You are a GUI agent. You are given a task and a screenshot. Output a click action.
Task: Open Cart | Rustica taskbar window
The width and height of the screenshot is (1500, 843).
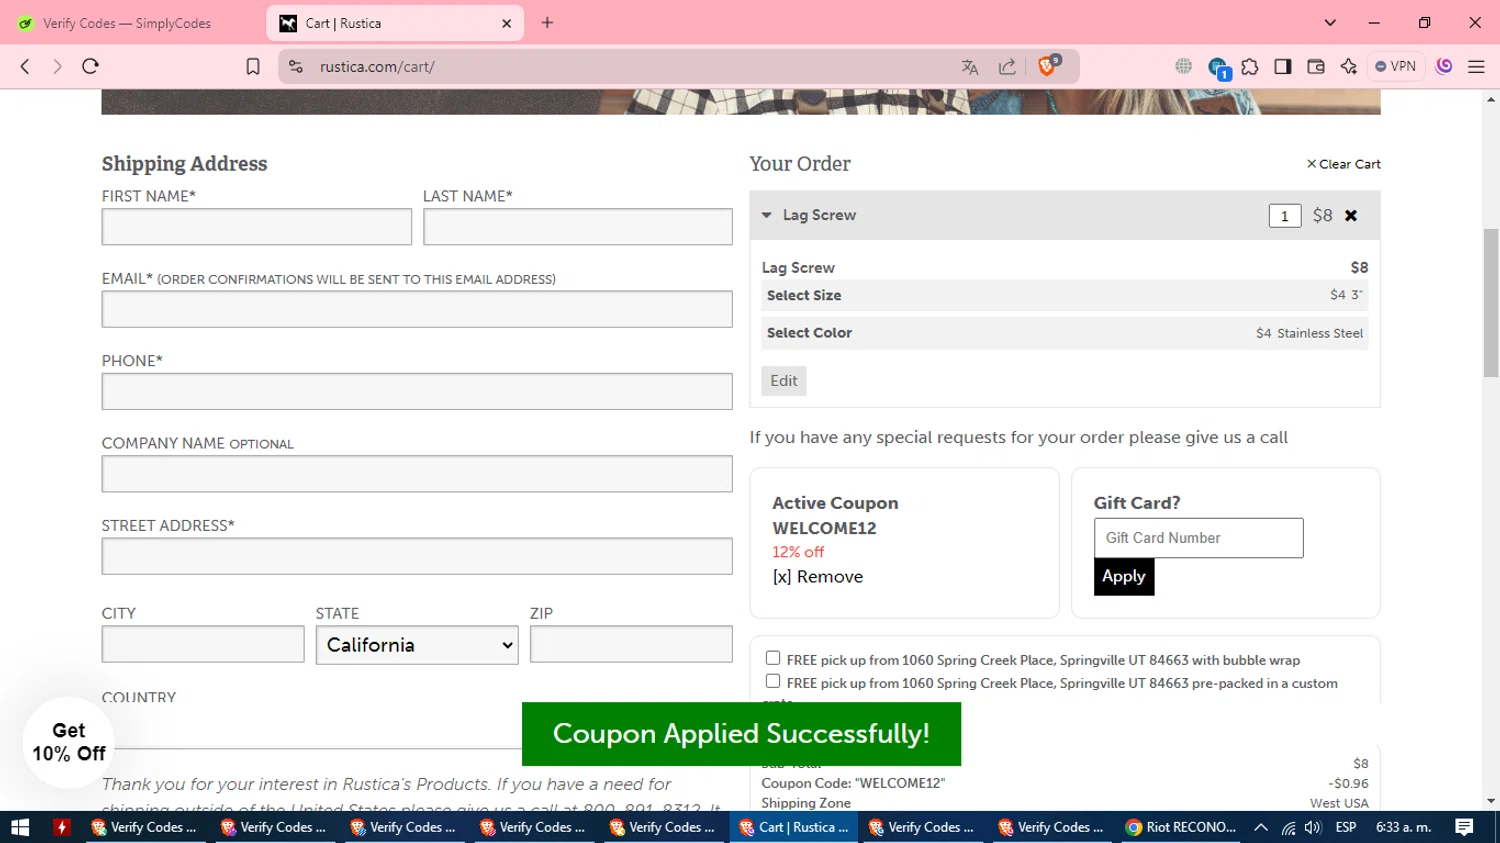point(794,827)
